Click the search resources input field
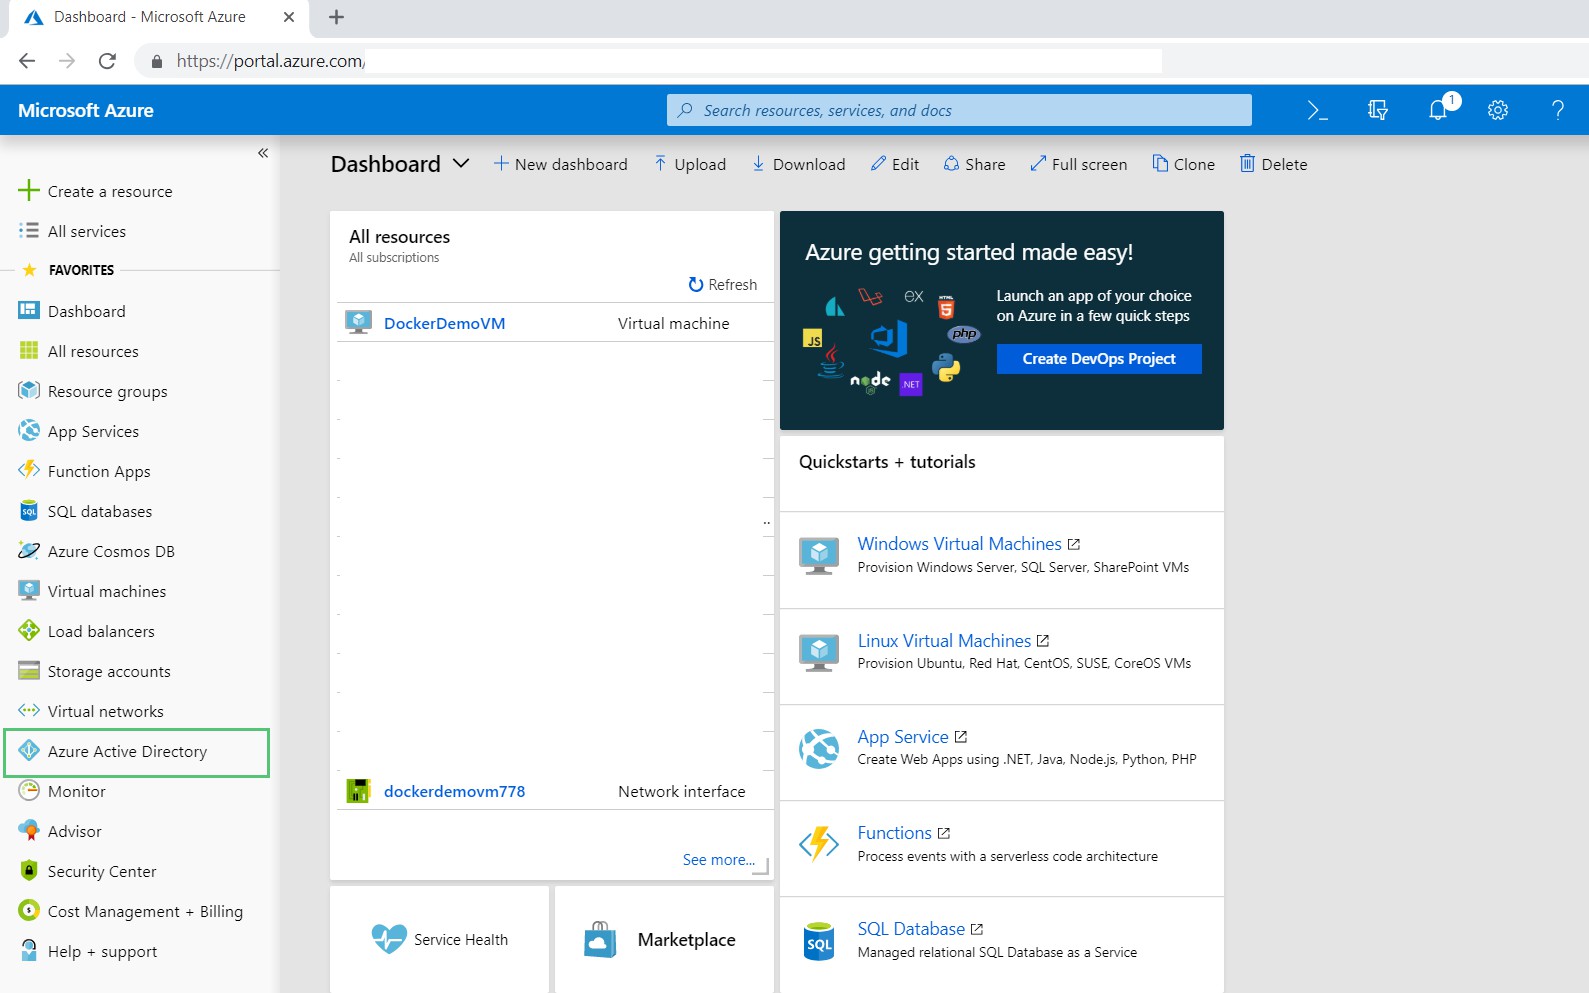Viewport: 1589px width, 993px height. 958,111
